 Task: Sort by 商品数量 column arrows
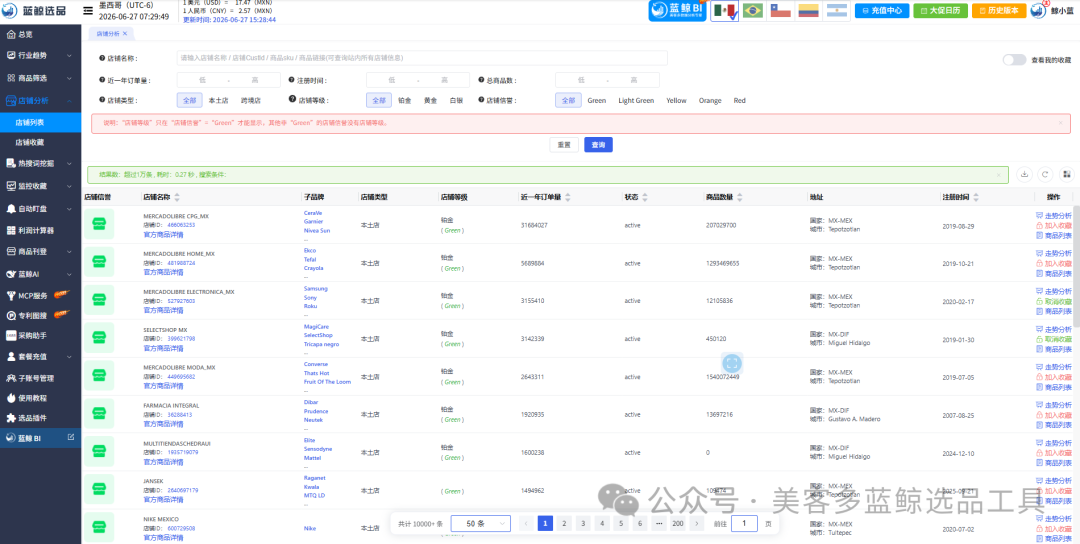point(739,197)
